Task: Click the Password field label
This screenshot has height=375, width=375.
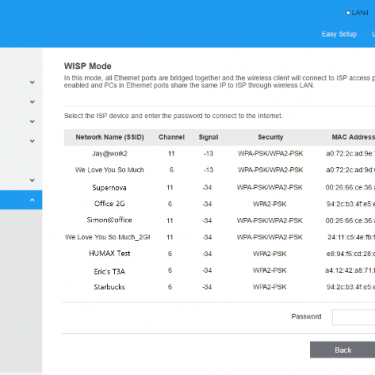Action: point(306,317)
